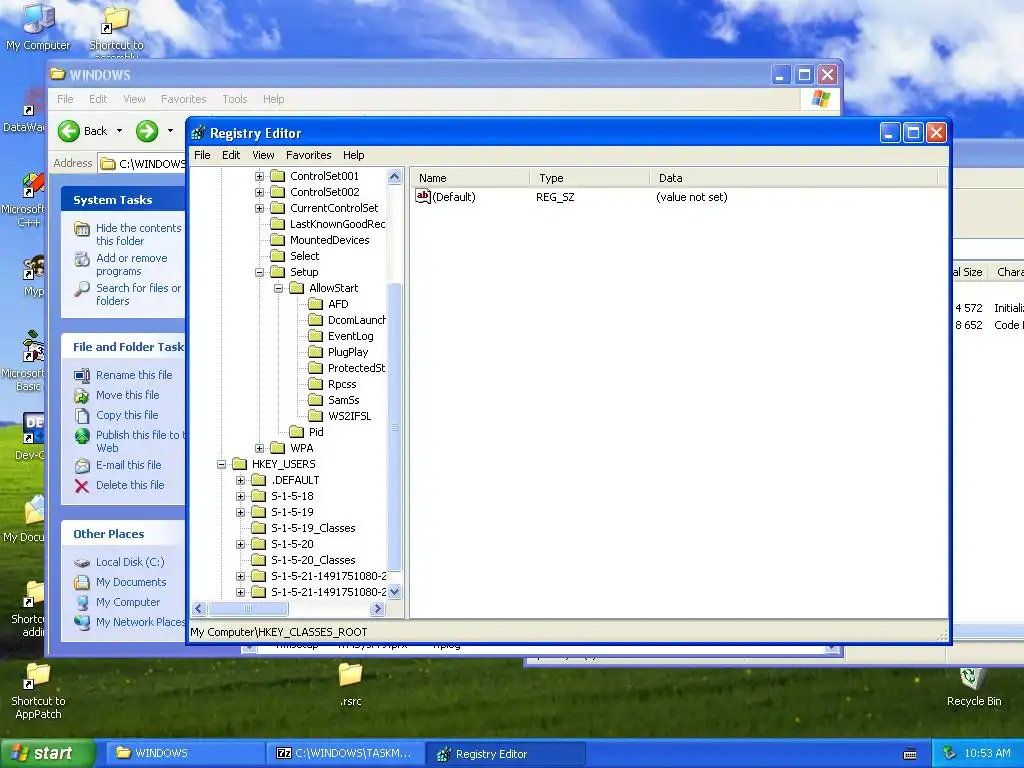Select the WS2IFSL key folder icon
The image size is (1024, 768).
click(316, 416)
